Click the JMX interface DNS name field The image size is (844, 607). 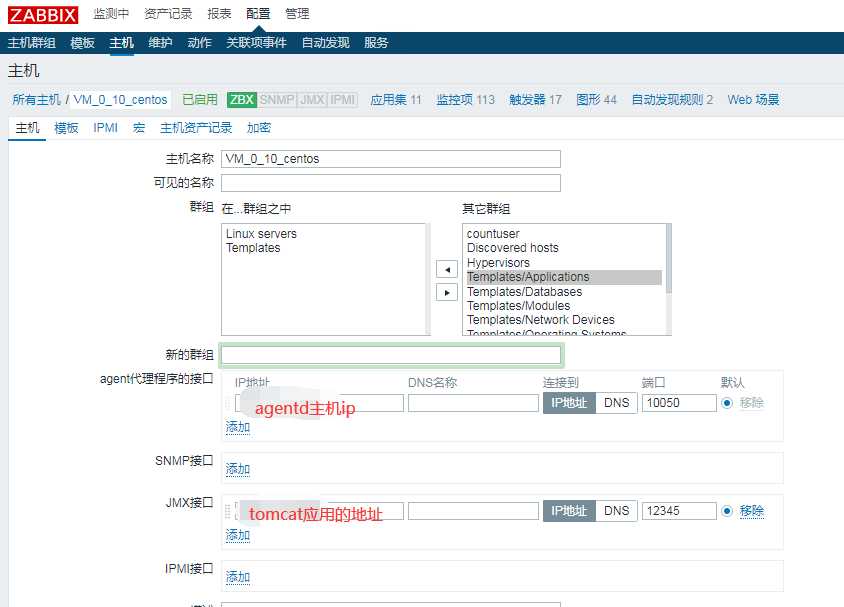click(x=473, y=511)
